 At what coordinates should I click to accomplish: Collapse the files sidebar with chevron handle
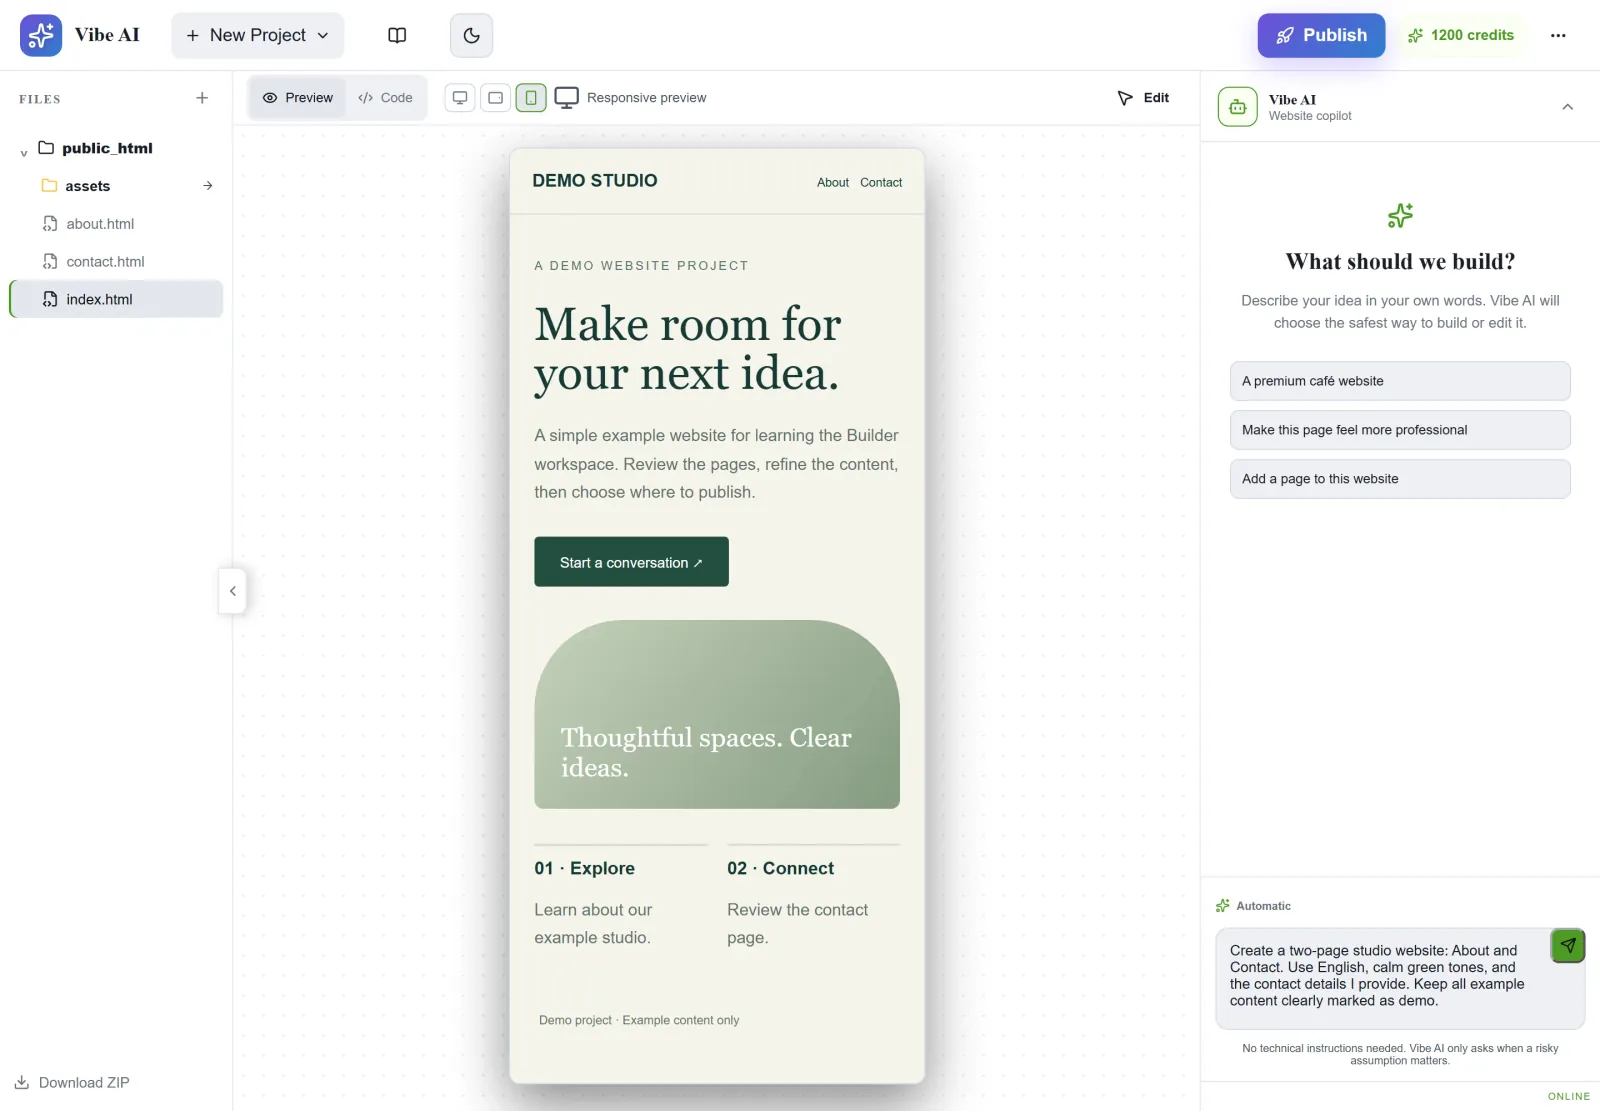pyautogui.click(x=232, y=591)
